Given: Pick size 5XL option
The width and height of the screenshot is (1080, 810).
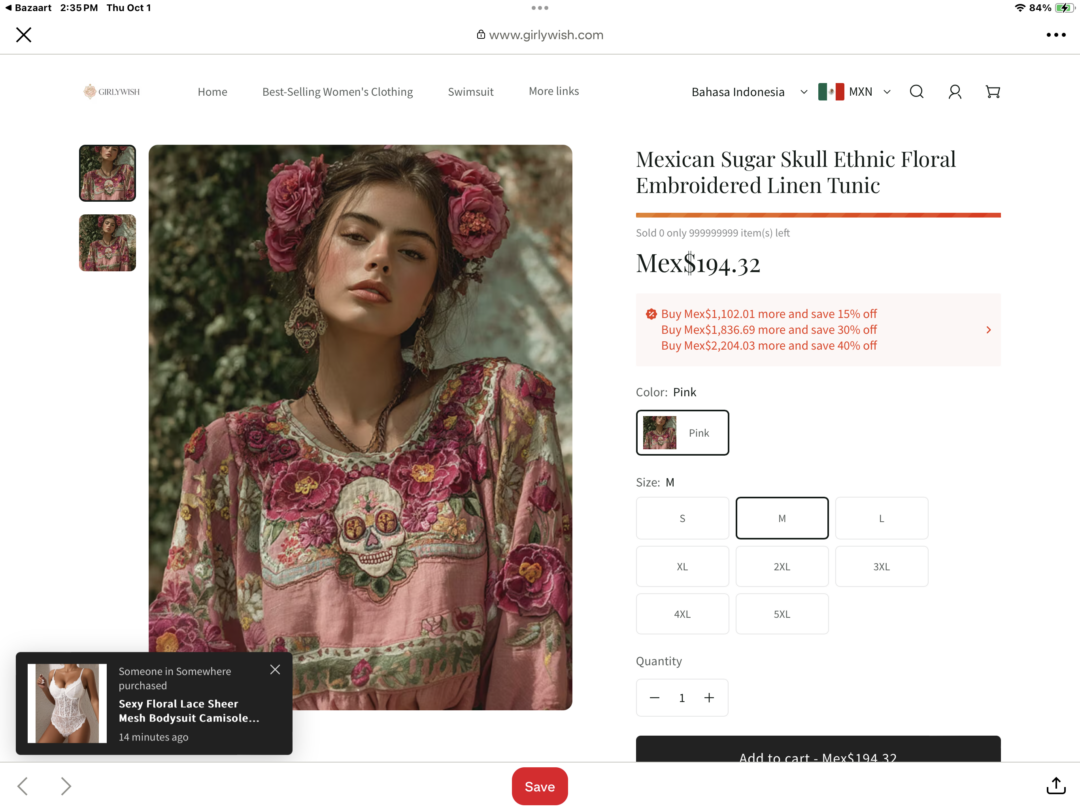Looking at the screenshot, I should 782,614.
